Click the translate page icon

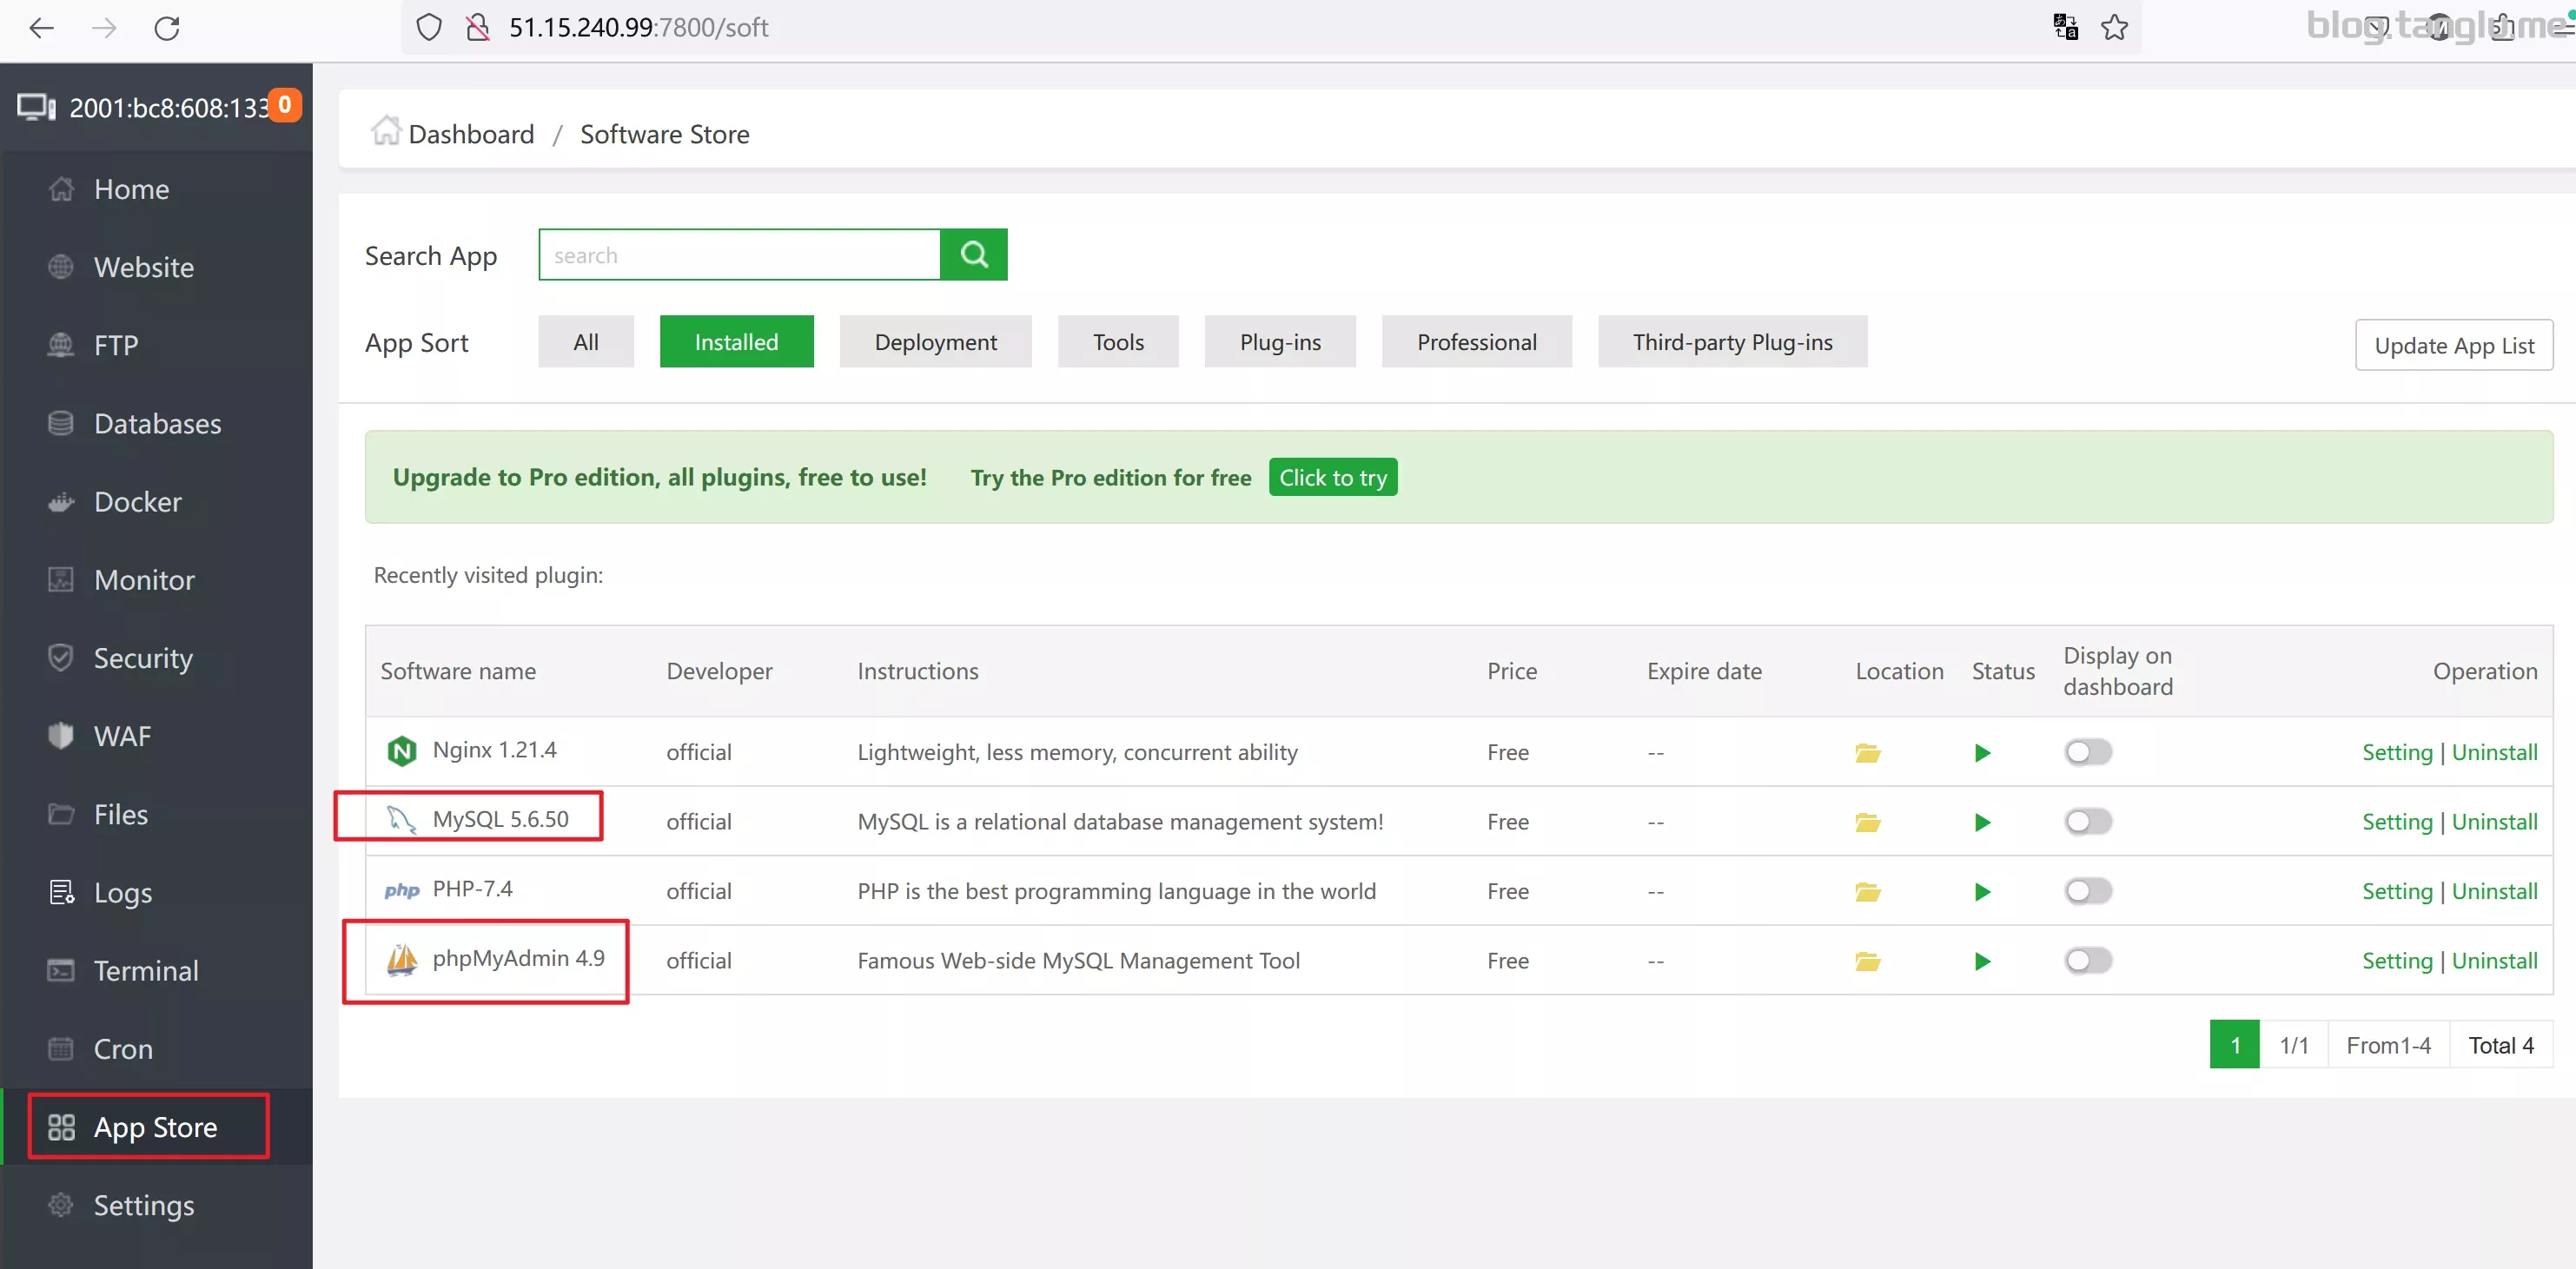[2066, 27]
